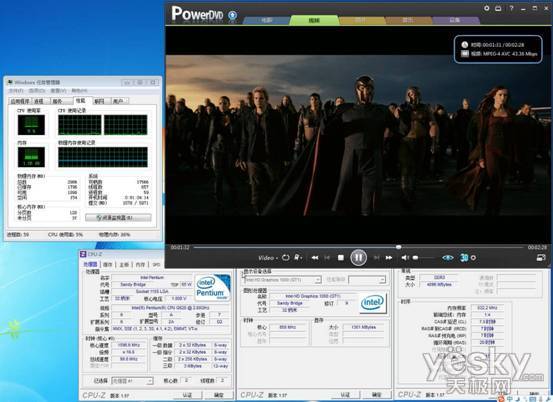Click the CPU usage gauge in Task Manager
Image resolution: width=553 pixels, height=402 pixels.
[31, 124]
